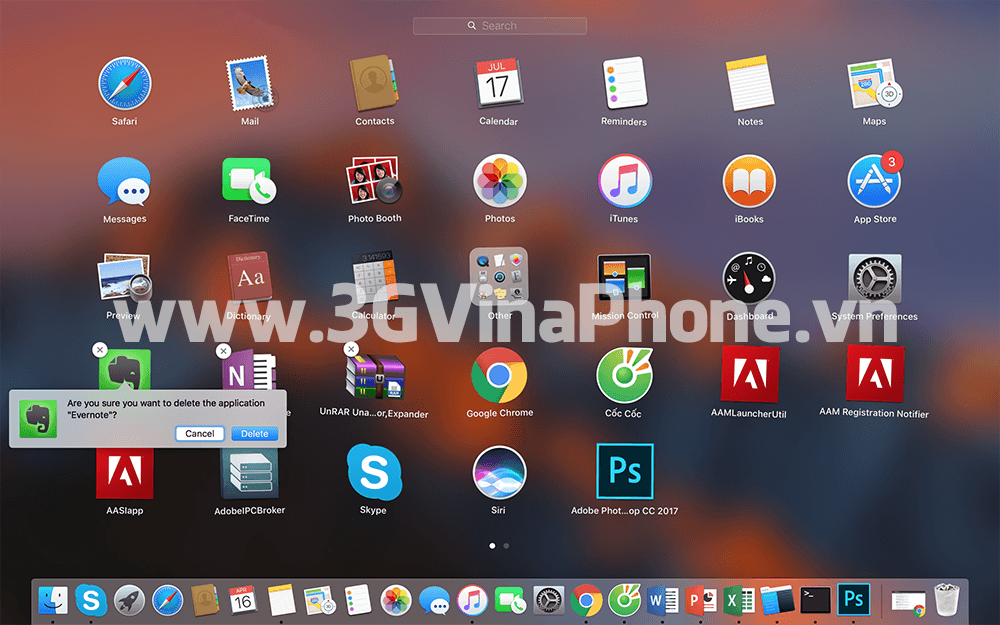Open App Store with 3 updates badge
The image size is (1000, 625).
coord(874,181)
